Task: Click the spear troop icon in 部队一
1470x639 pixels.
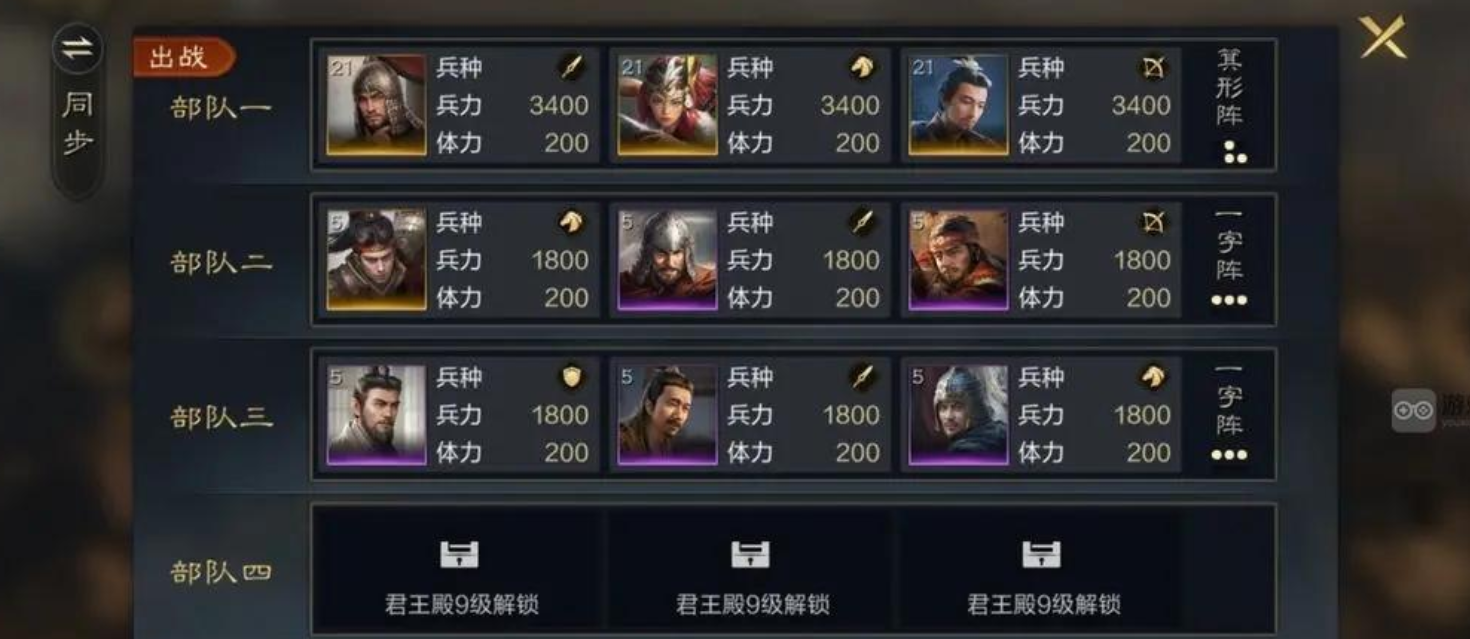Action: [x=572, y=67]
